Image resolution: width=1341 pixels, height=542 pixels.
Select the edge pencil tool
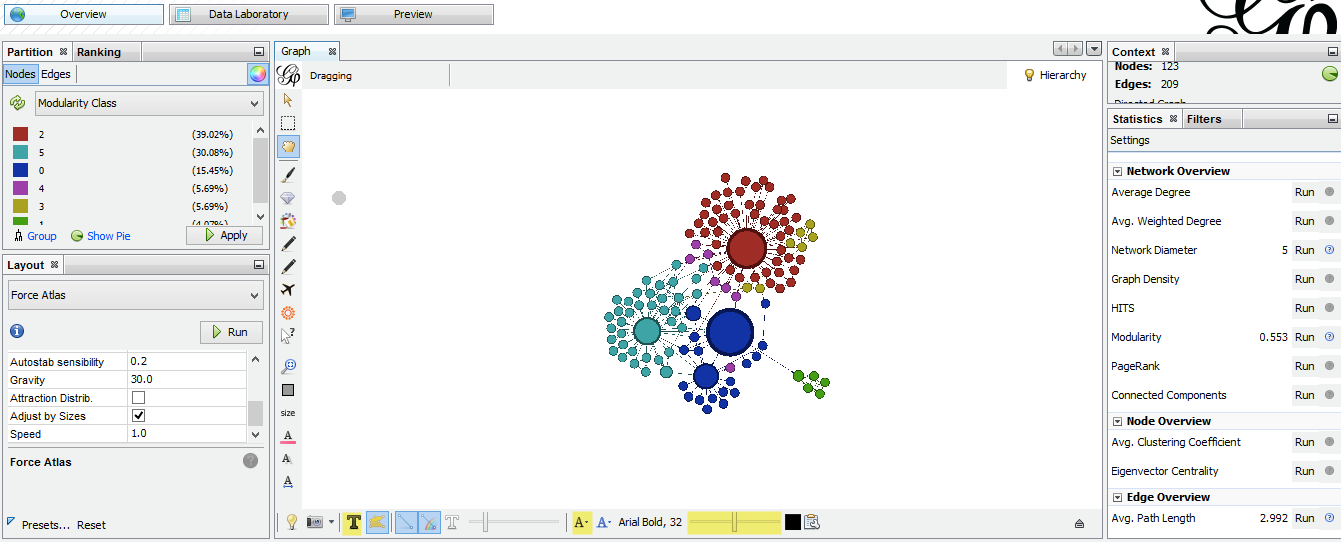pos(288,266)
